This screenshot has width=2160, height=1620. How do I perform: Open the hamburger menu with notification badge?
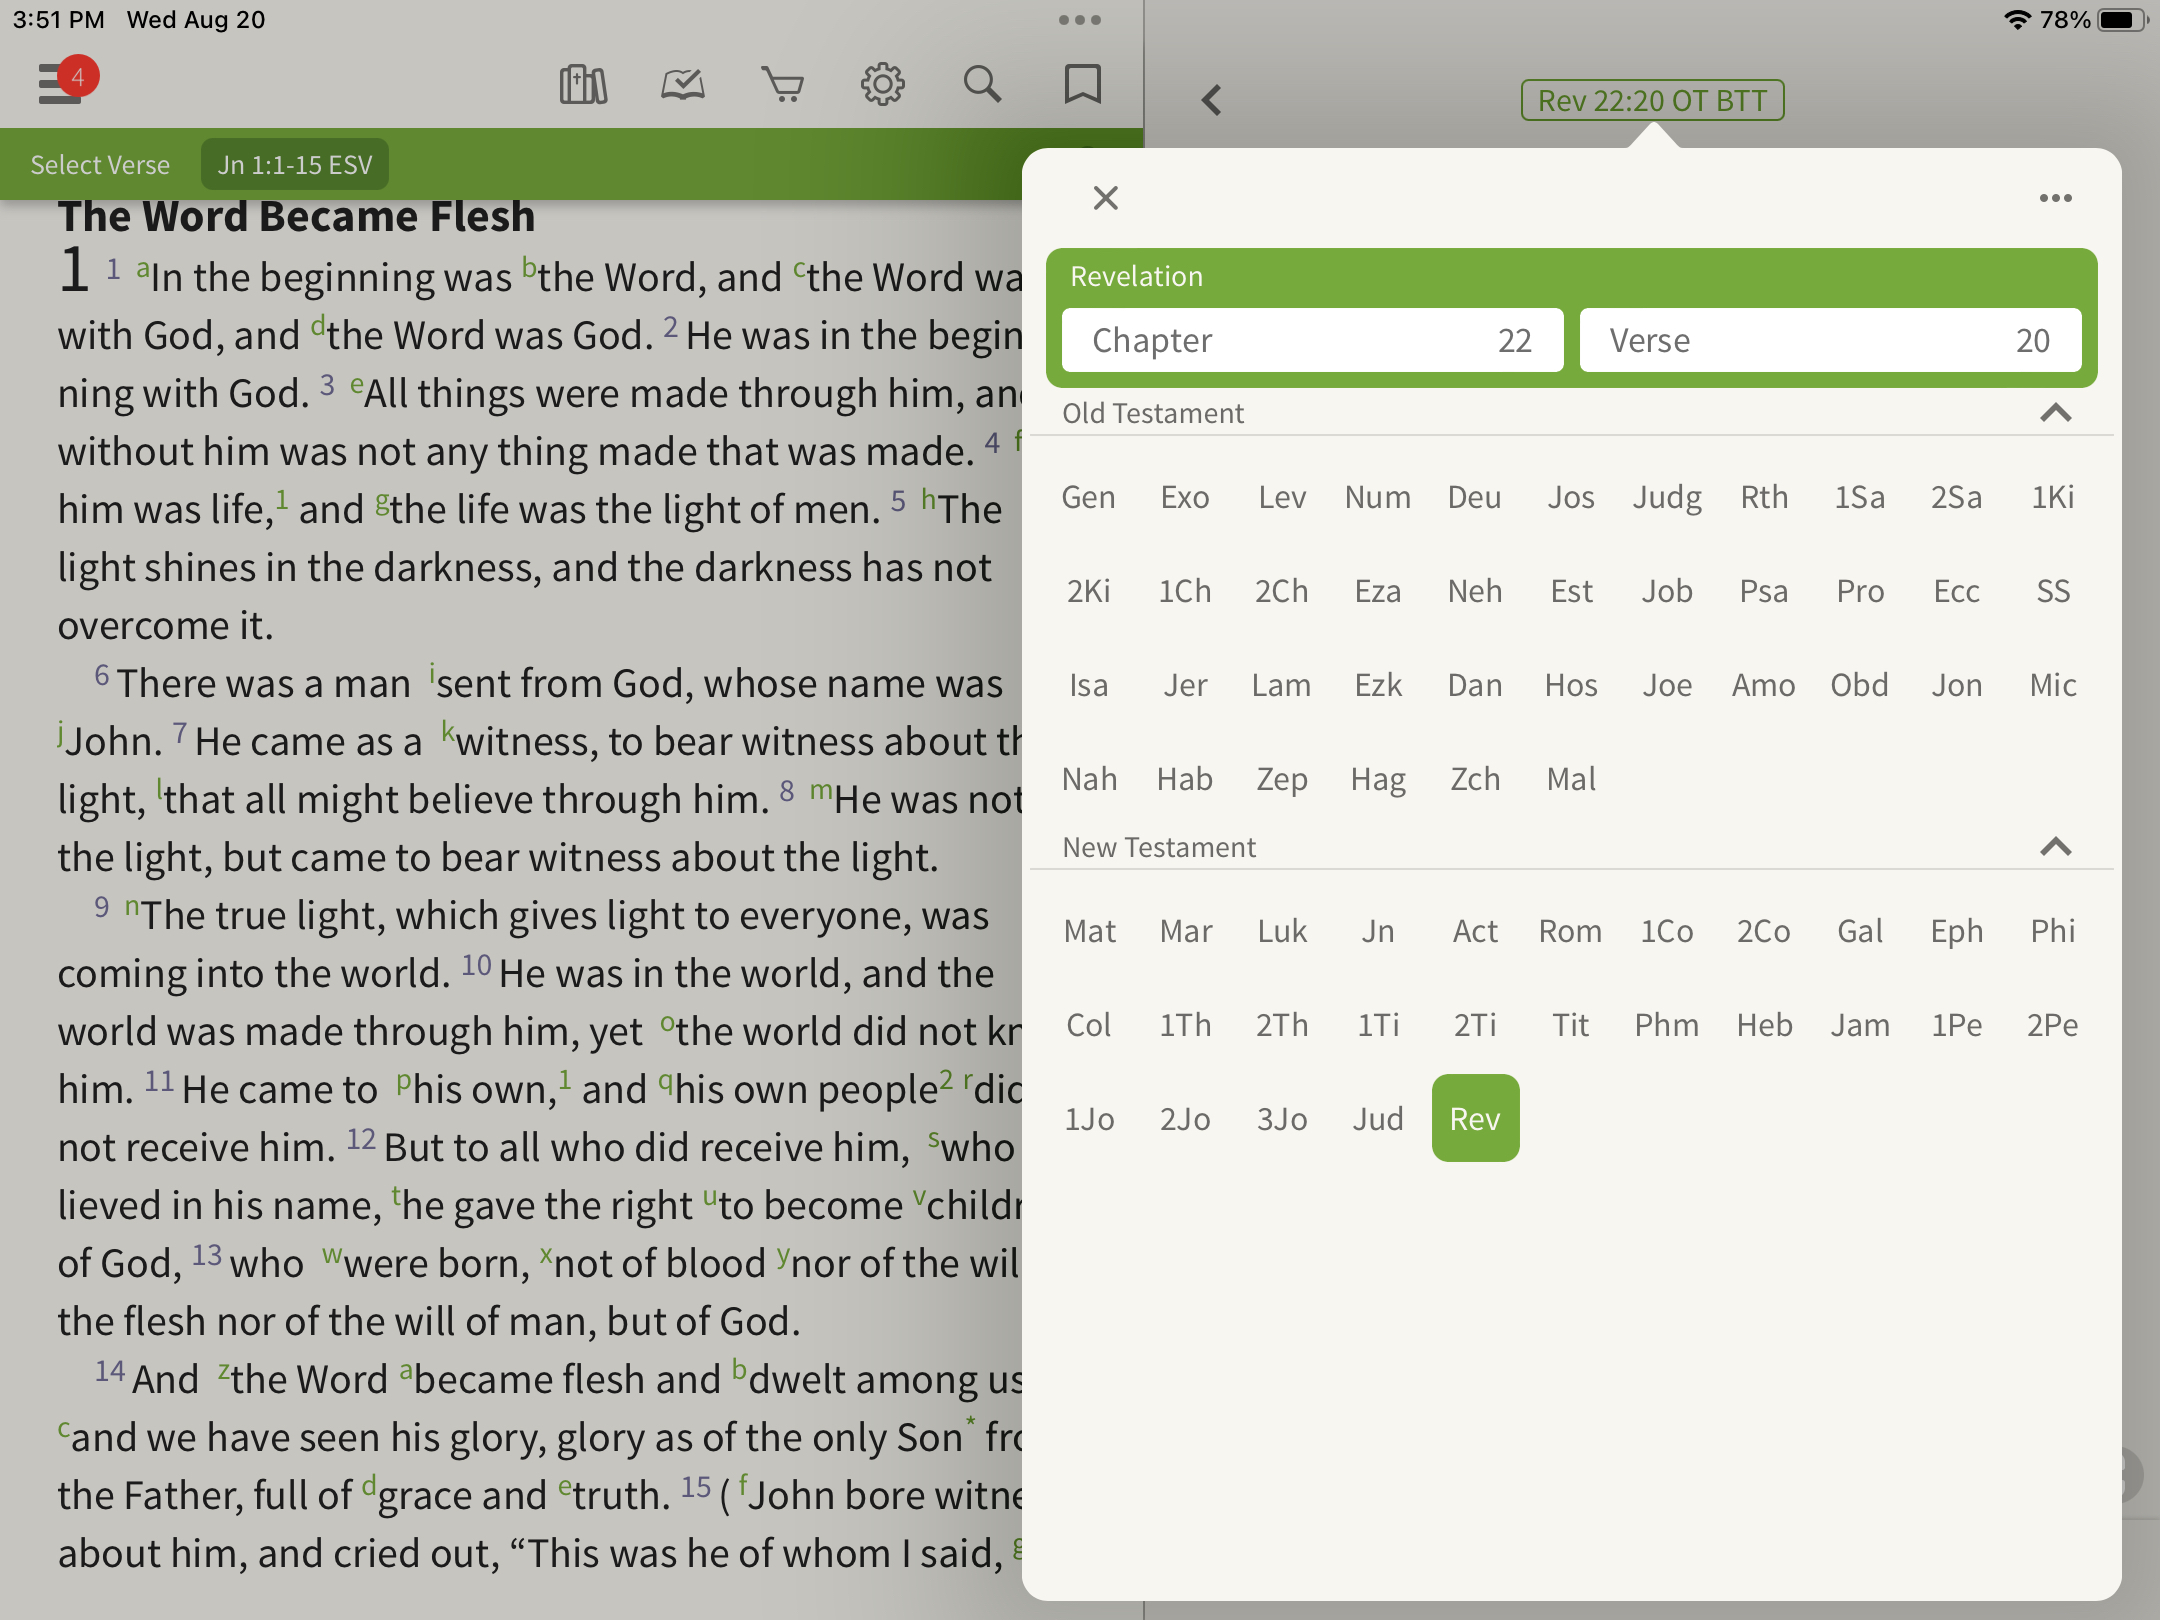[62, 84]
